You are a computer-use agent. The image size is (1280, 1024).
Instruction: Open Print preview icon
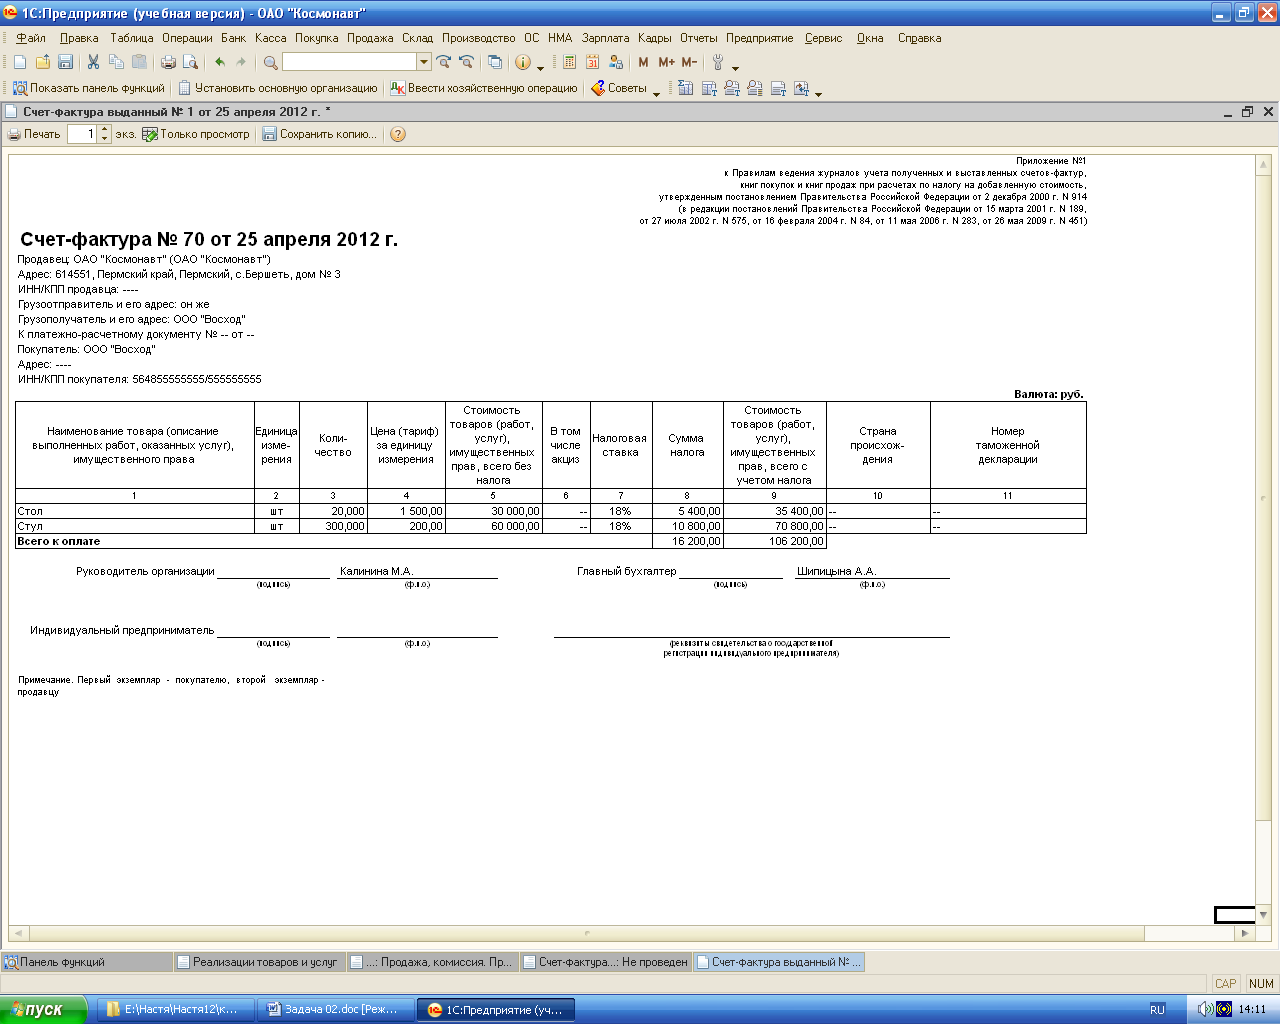(191, 62)
